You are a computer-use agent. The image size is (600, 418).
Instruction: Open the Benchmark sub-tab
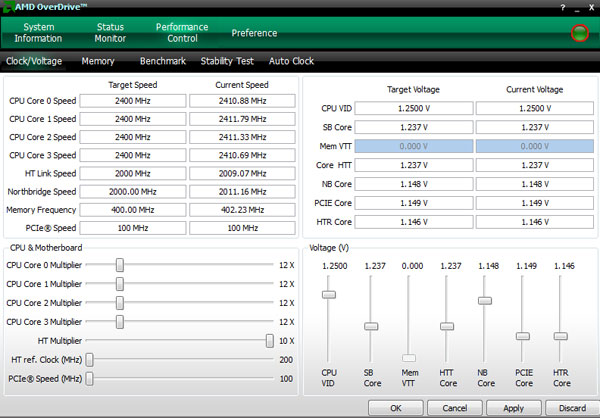[x=163, y=61]
